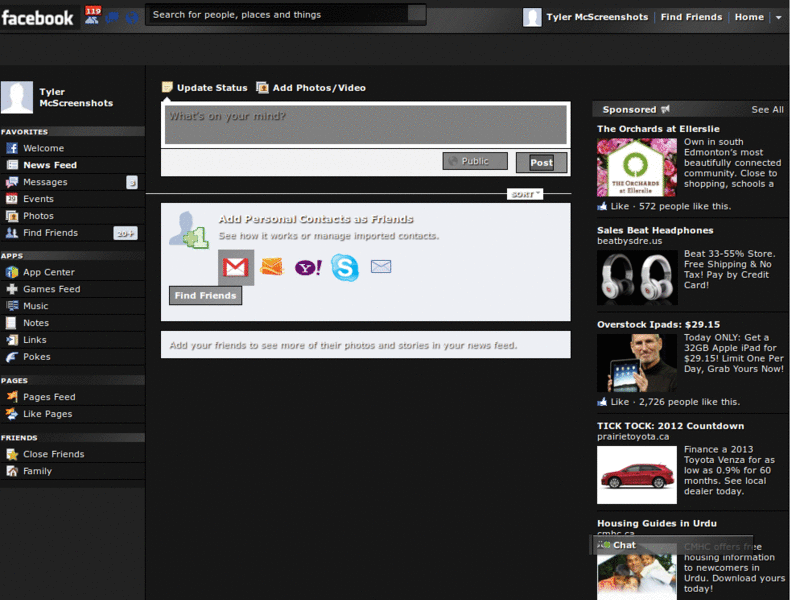
Task: Click the Tyler McScreenshots name in sidebar
Action: pos(76,97)
